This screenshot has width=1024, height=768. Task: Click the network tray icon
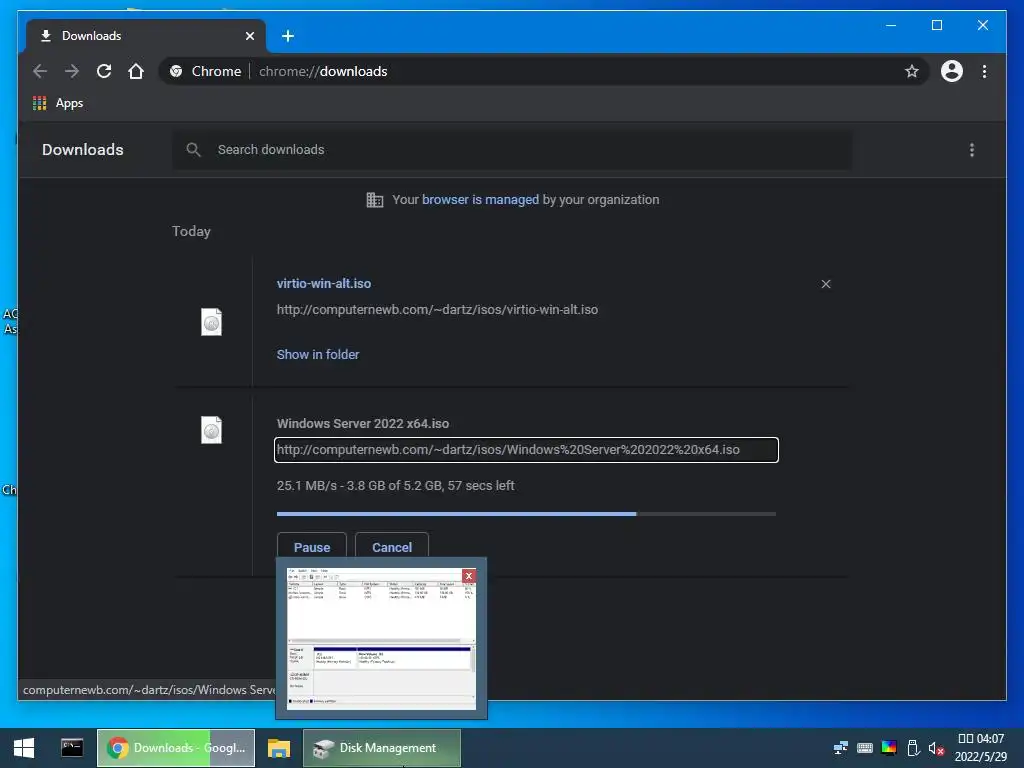[841, 748]
